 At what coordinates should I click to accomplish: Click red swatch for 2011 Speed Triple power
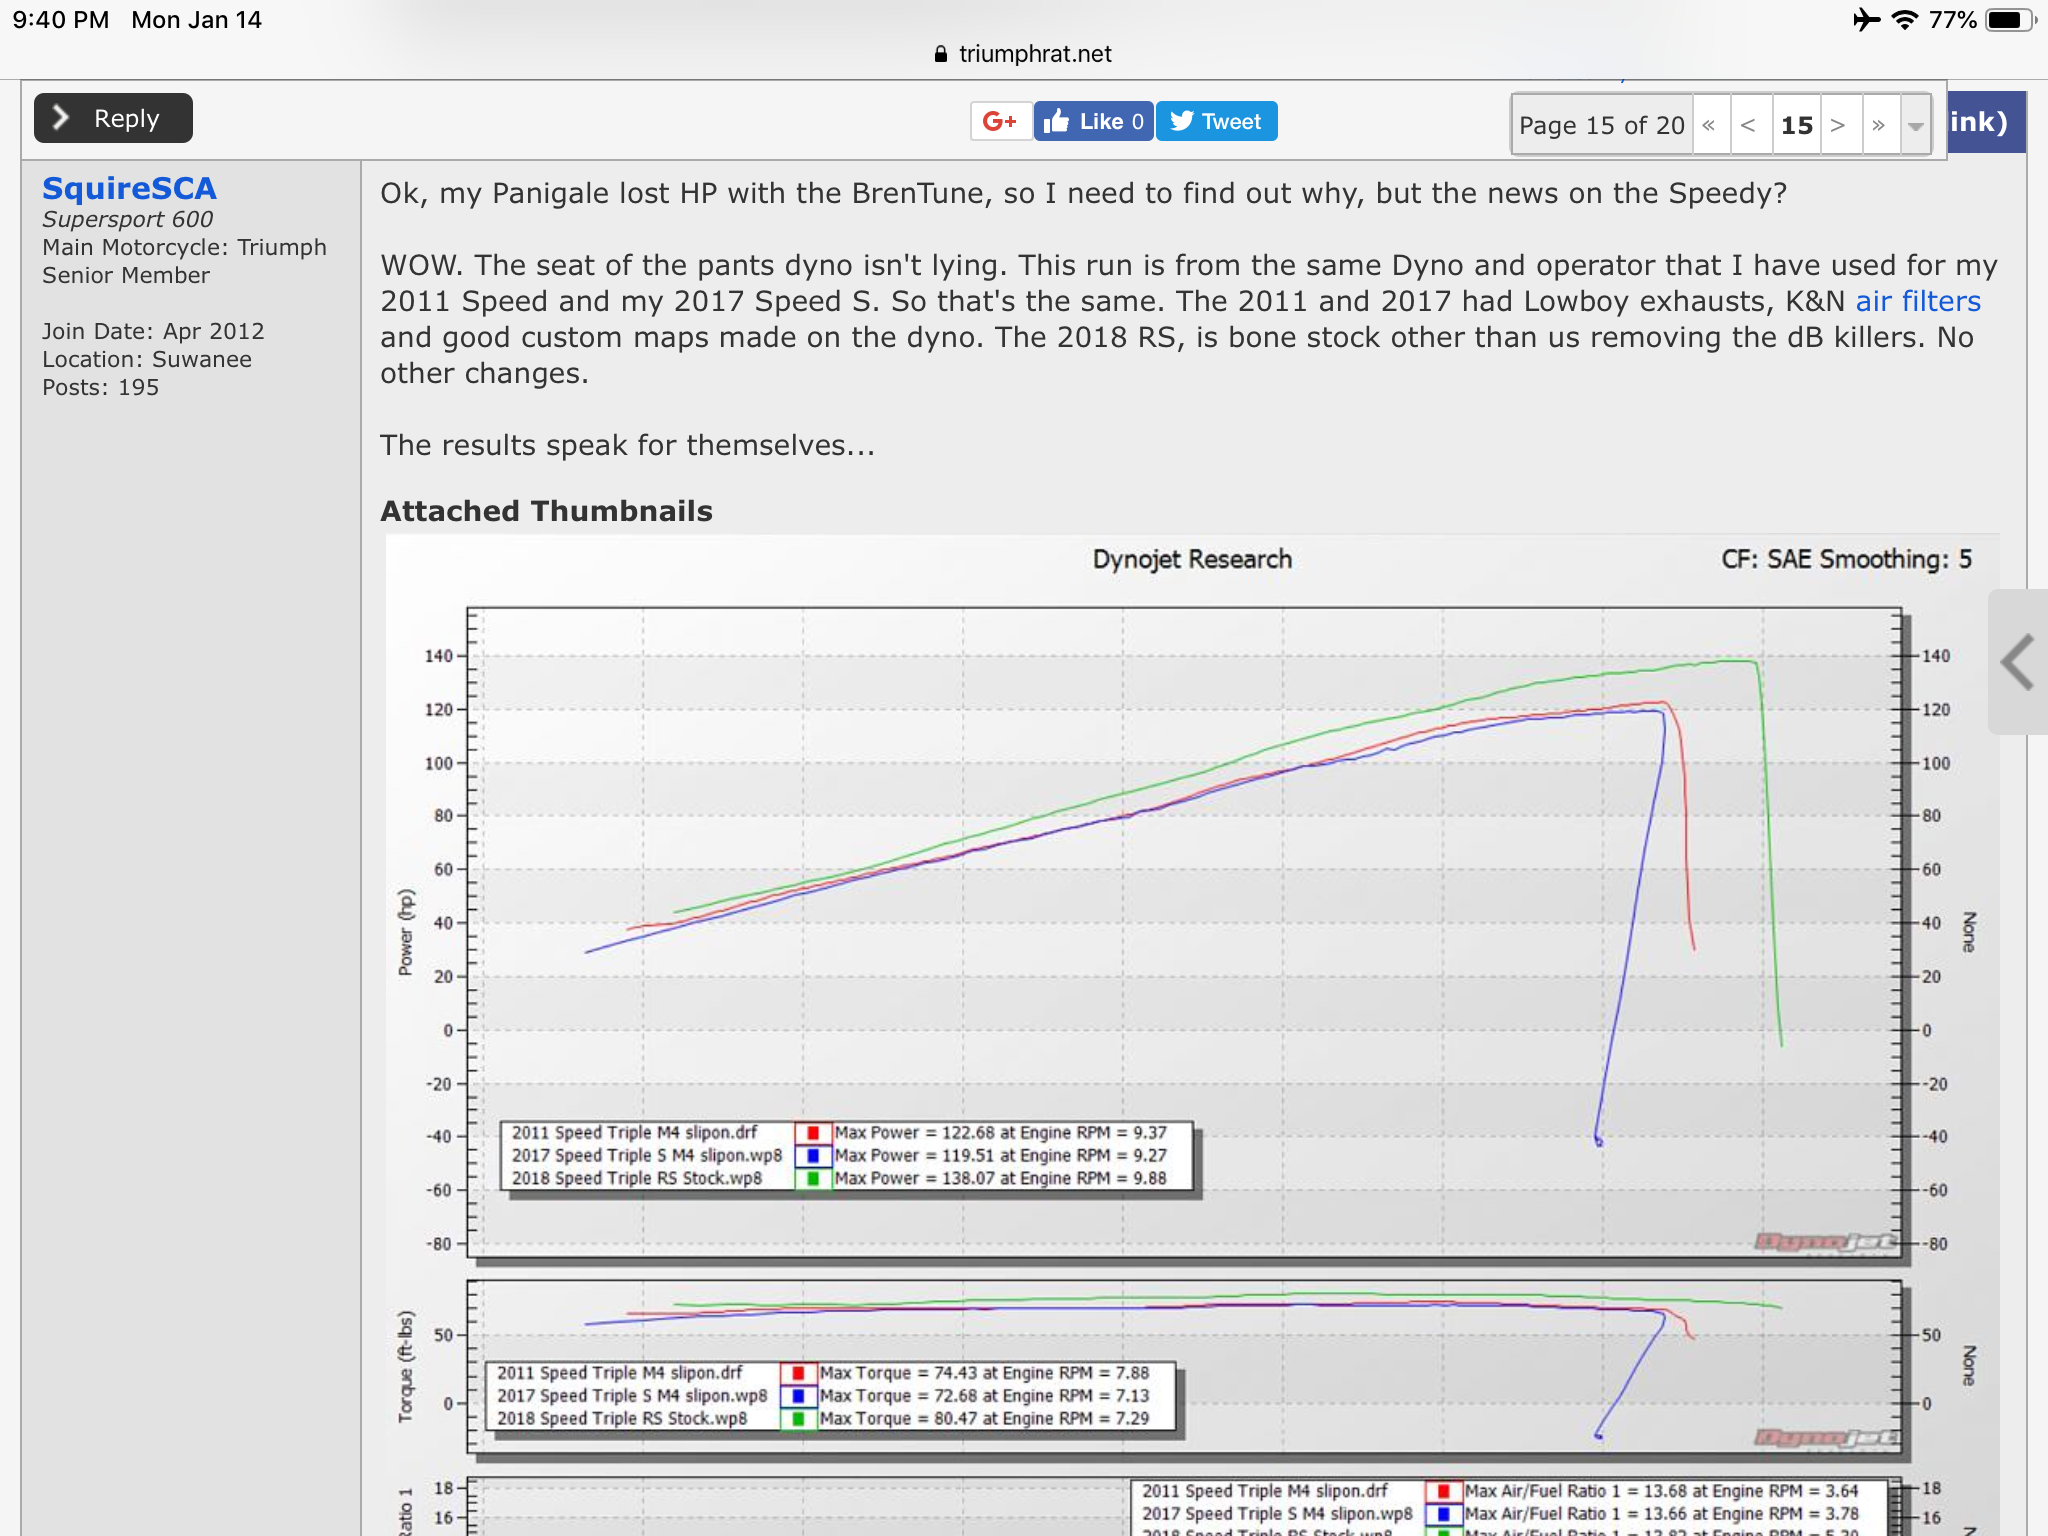click(x=813, y=1133)
